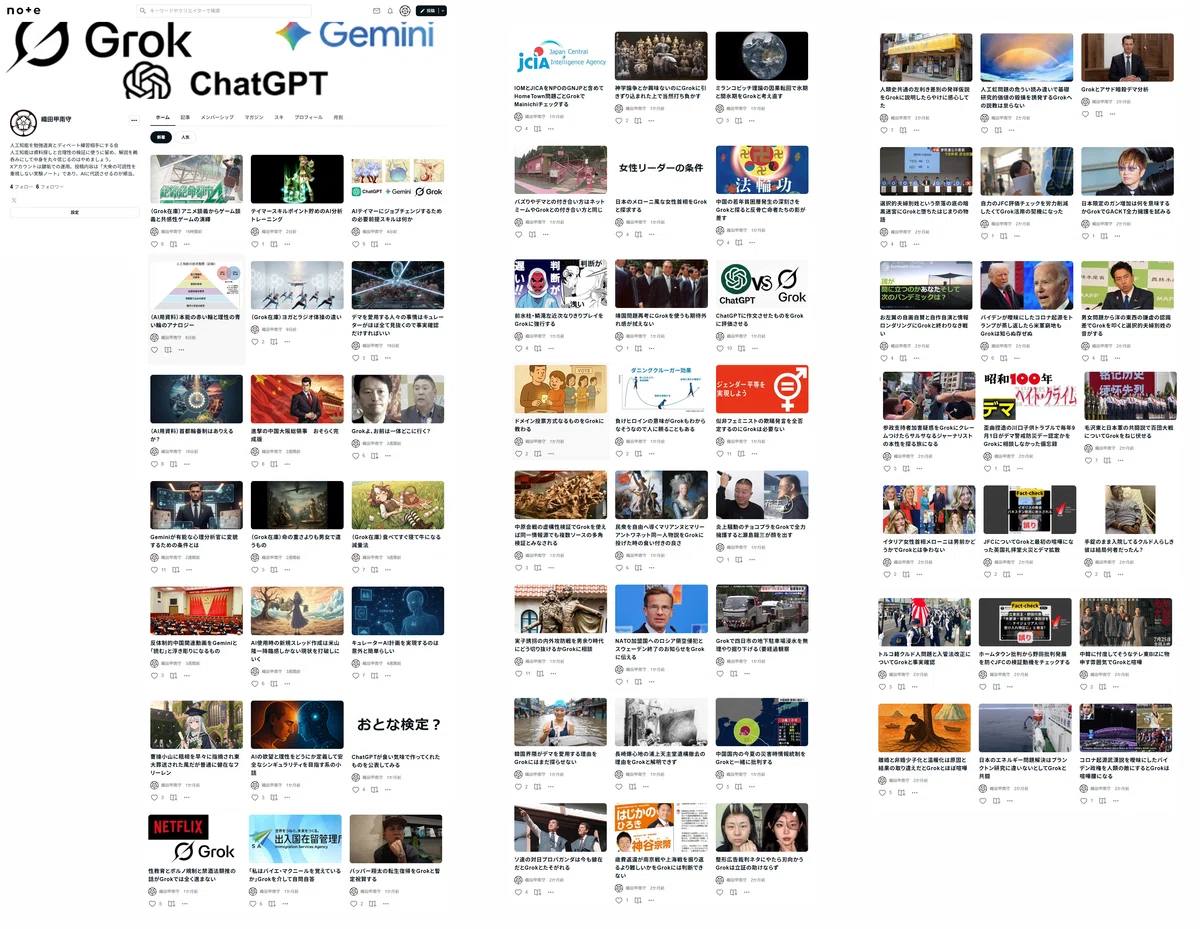Open the mail messages icon in header
The image size is (1200, 929).
(x=376, y=11)
